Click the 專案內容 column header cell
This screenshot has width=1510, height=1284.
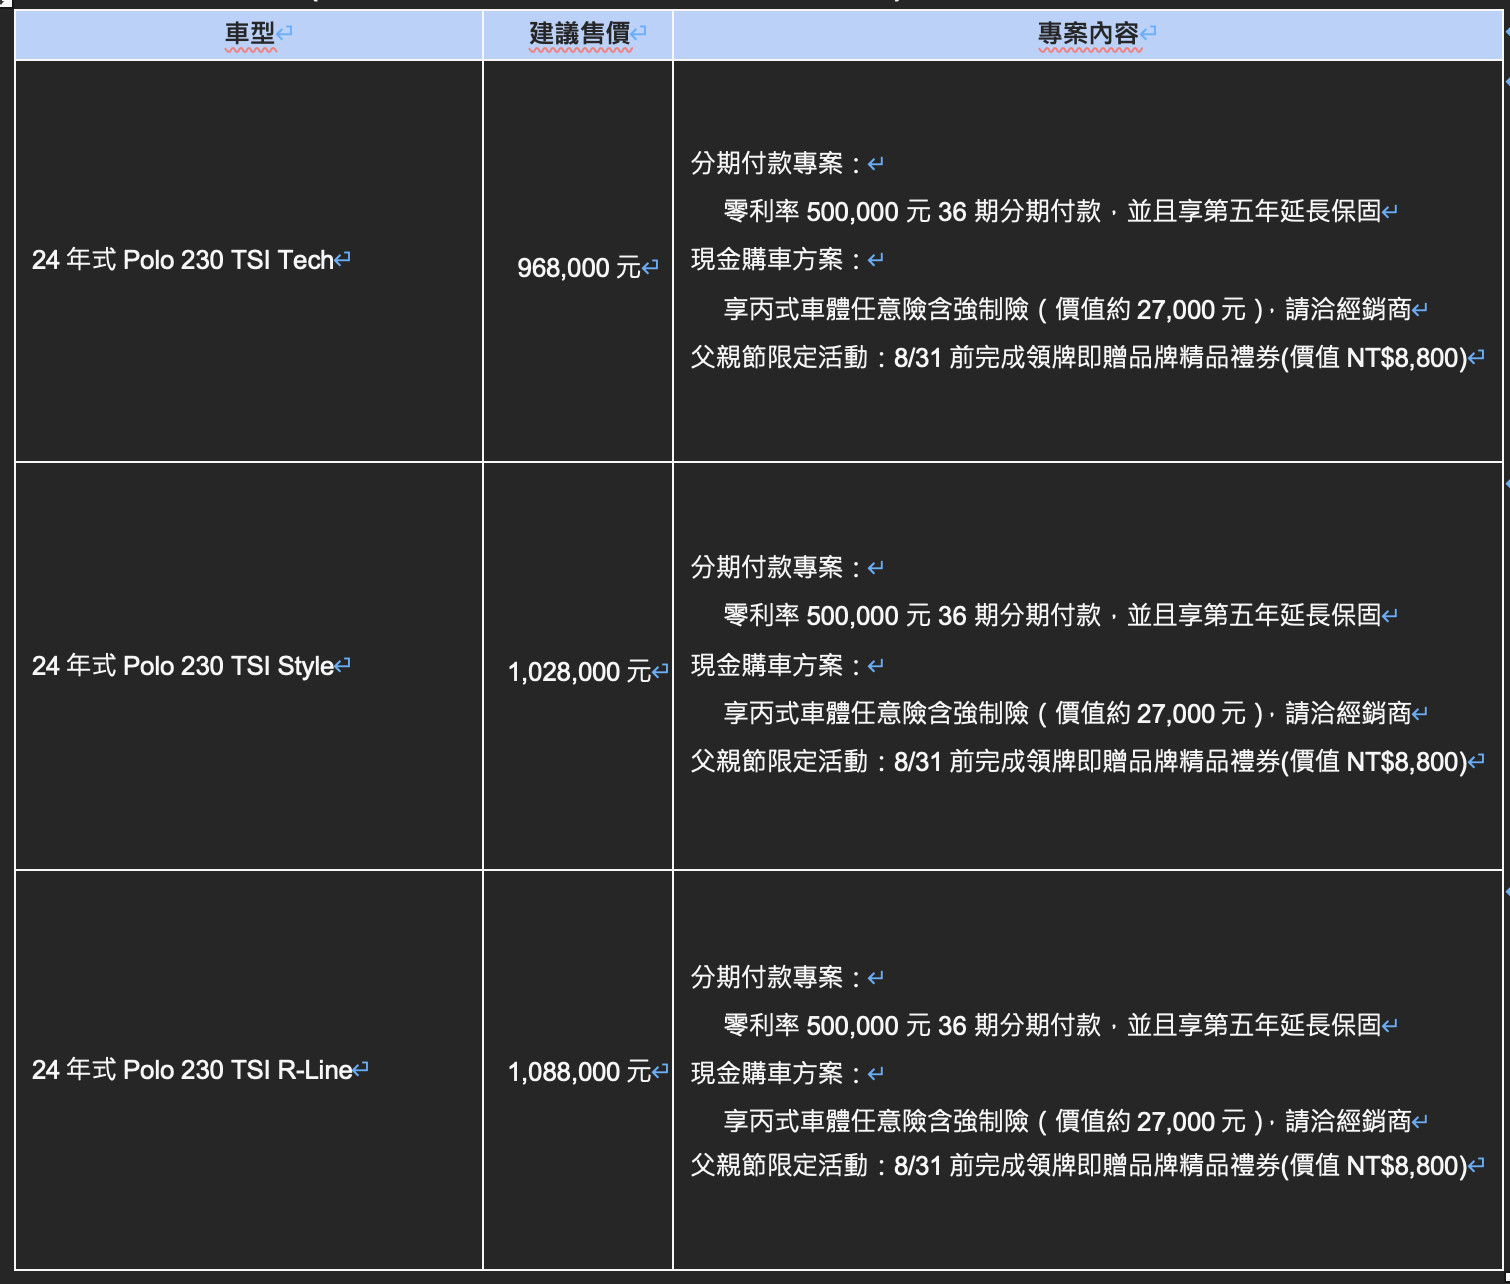1088,34
